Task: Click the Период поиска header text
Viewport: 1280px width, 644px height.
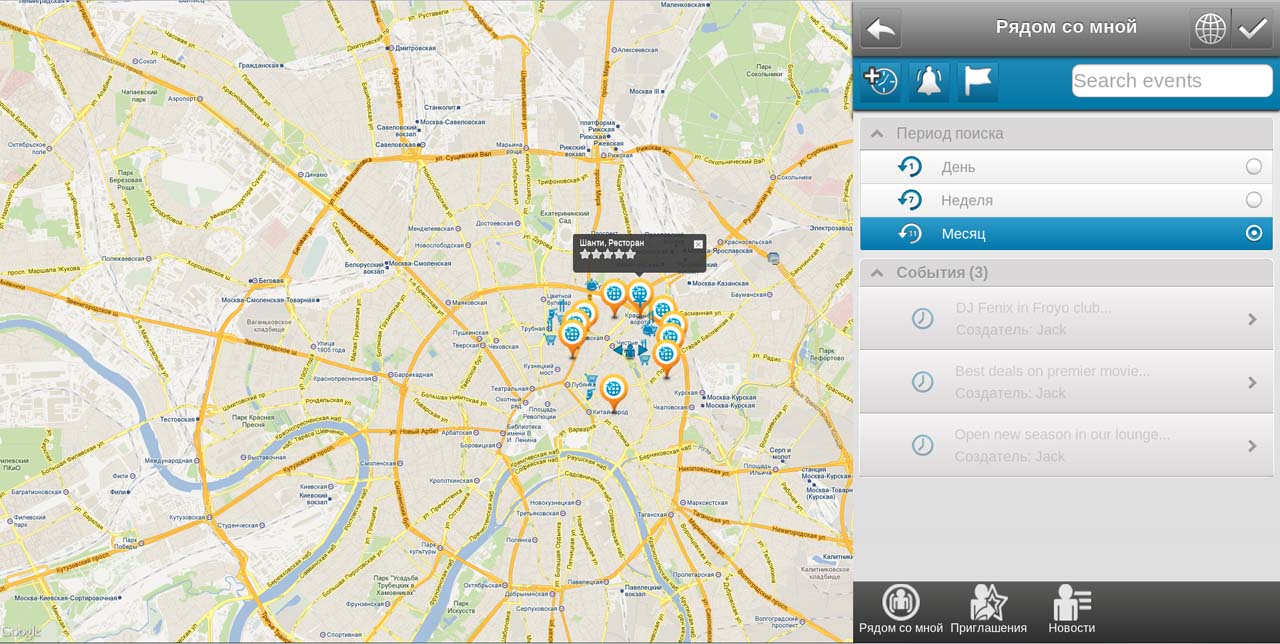Action: 950,134
